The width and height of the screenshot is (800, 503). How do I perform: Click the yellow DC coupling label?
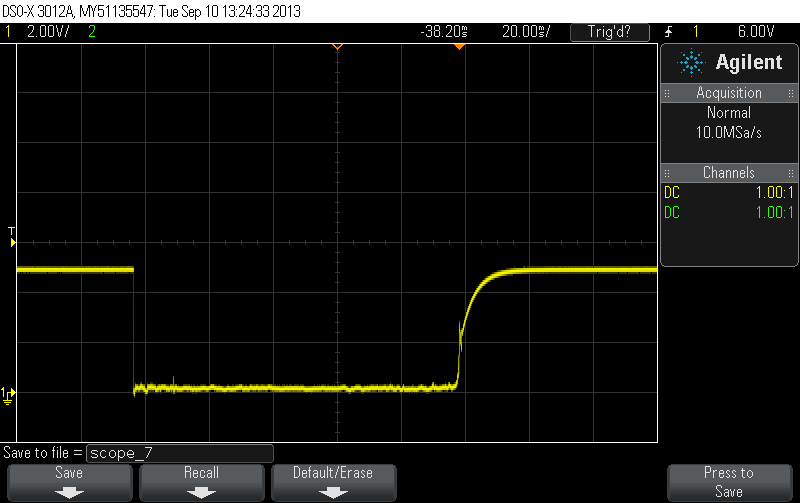(x=672, y=193)
